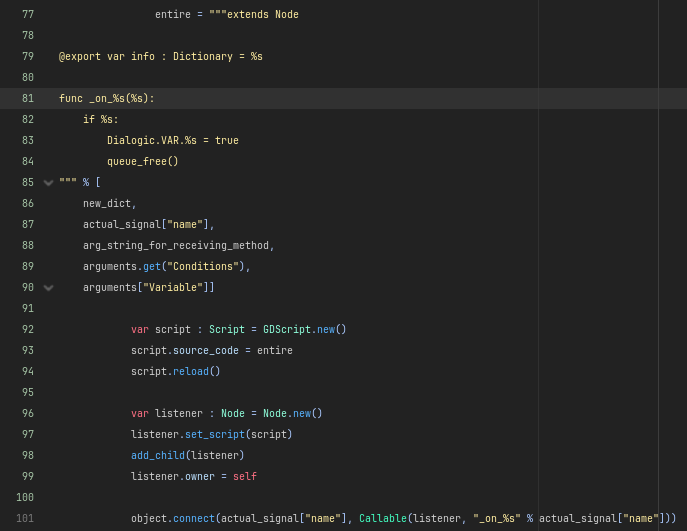
Task: Click 'GDScript.new()' on line 92
Action: point(305,329)
